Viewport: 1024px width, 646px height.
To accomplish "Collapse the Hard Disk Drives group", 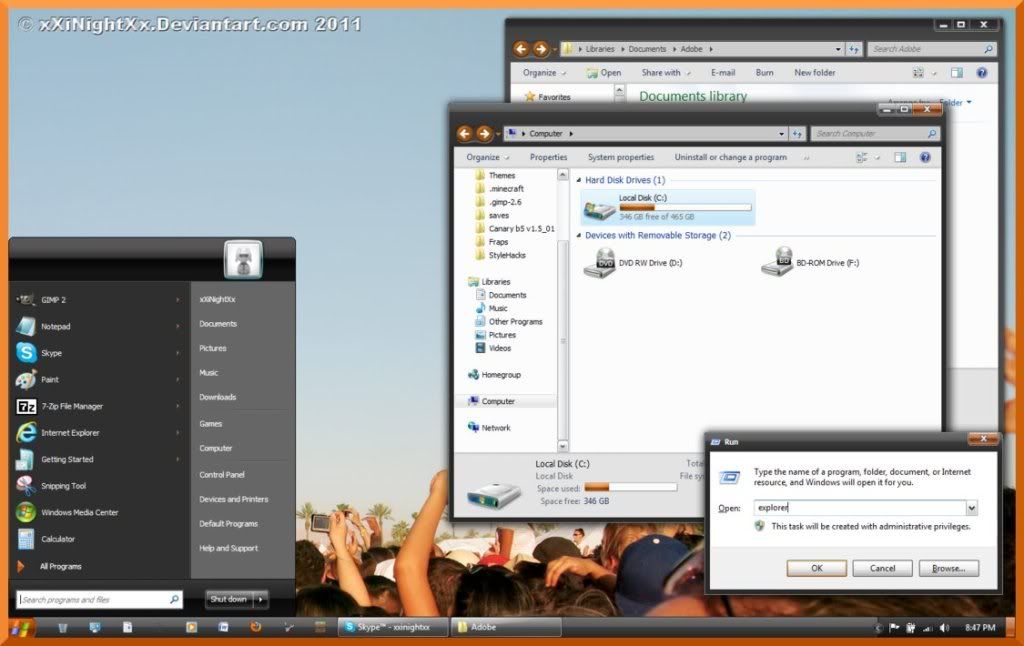I will (x=579, y=180).
